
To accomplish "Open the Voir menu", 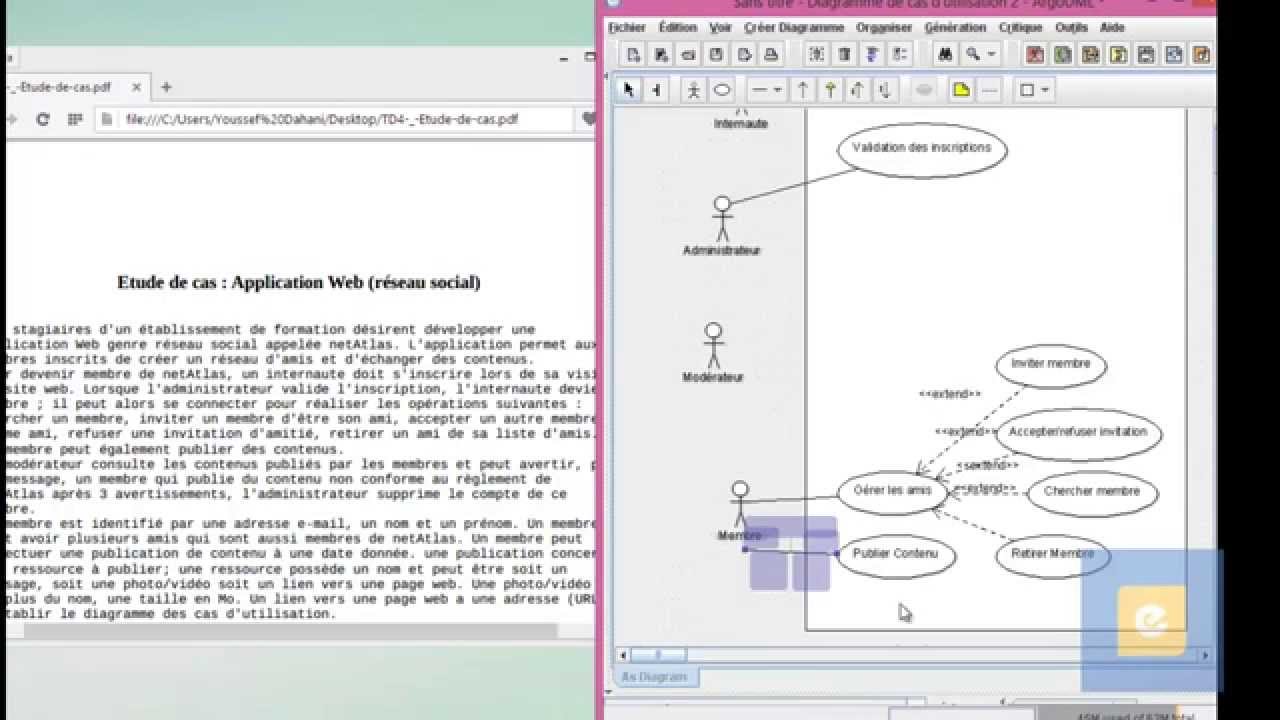I will 720,28.
